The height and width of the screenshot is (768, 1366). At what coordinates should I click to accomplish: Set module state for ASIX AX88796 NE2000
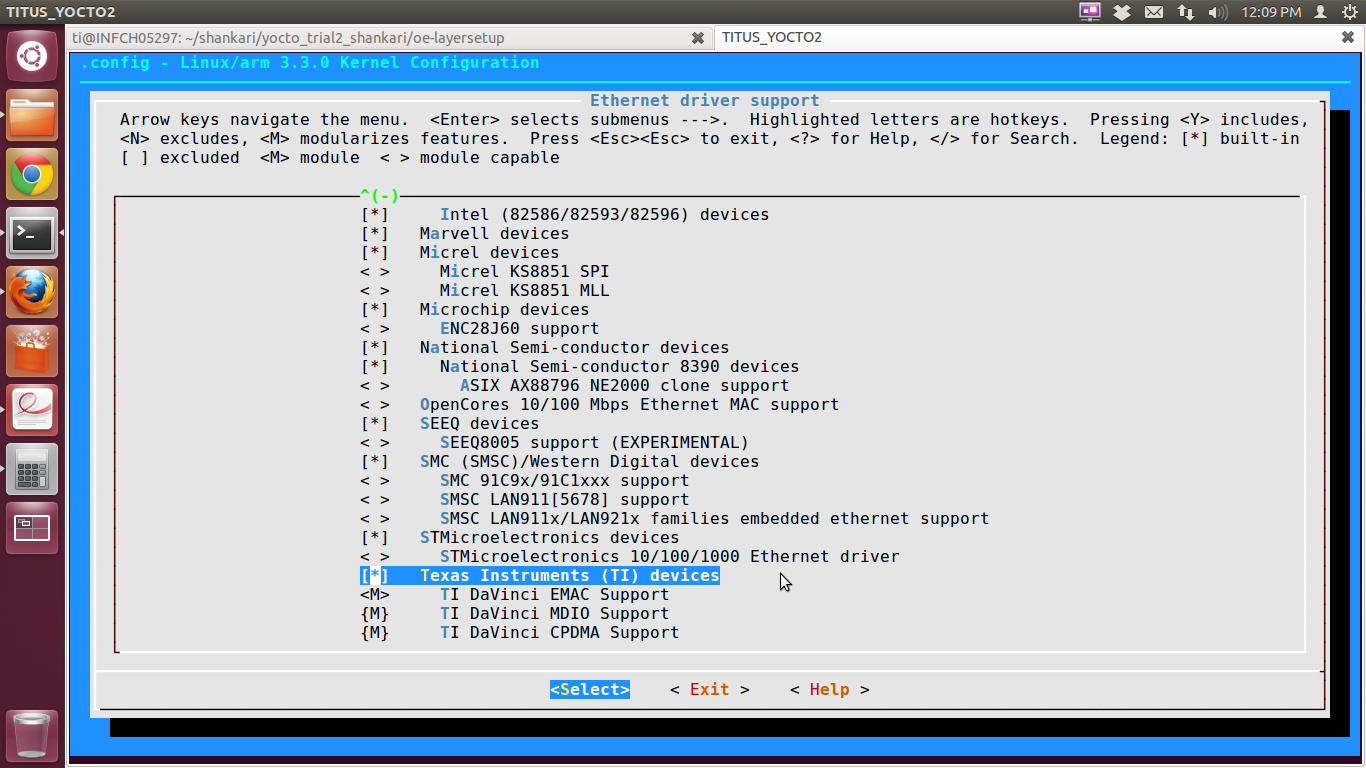click(x=375, y=385)
